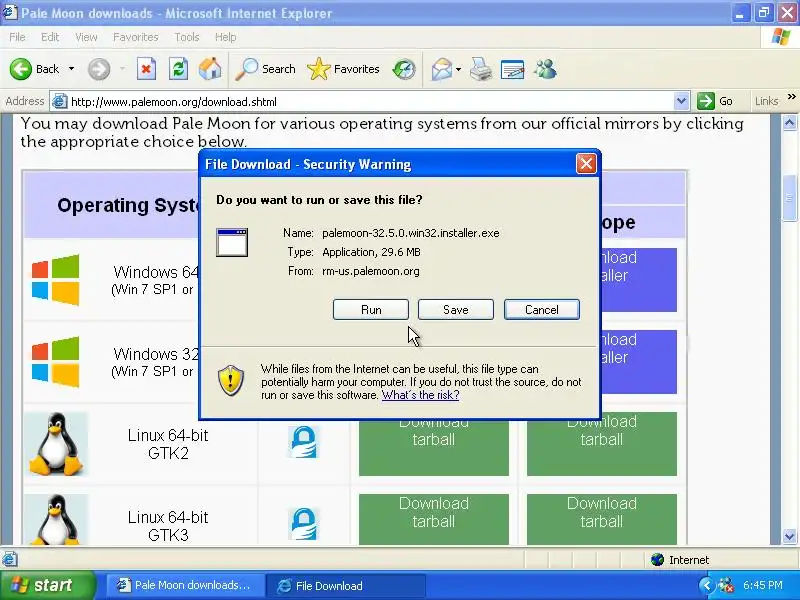Viewport: 800px width, 600px height.
Task: Click the 'rm-us.palemoon.org' source text
Action: coord(371,271)
